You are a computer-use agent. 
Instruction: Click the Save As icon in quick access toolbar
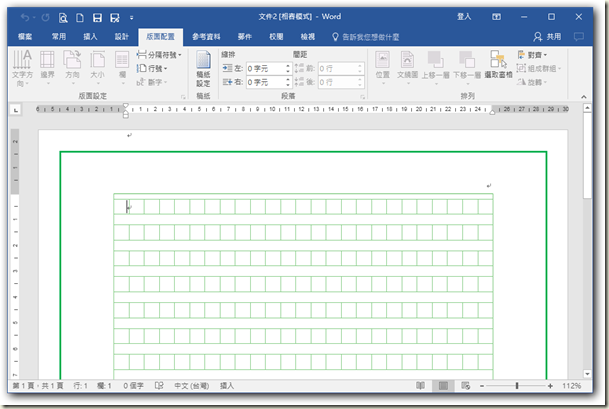pyautogui.click(x=115, y=17)
